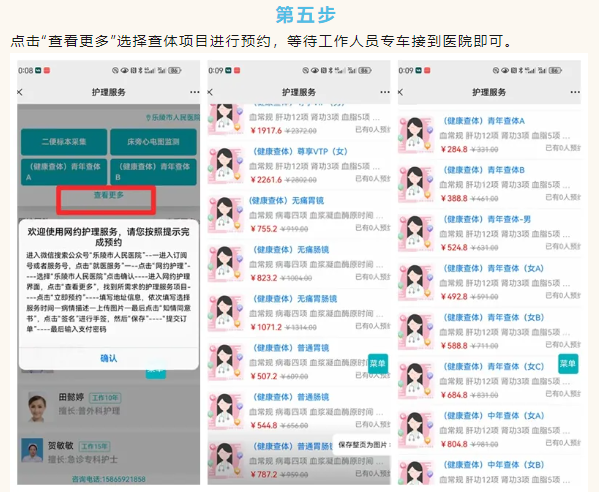This screenshot has height=492, width=599.
Task: Close the left 护理服务 screen with X
Action: pos(20,92)
